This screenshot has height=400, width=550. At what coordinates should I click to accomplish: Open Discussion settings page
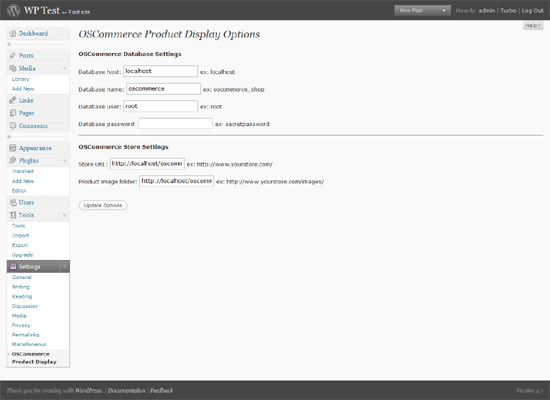click(25, 306)
